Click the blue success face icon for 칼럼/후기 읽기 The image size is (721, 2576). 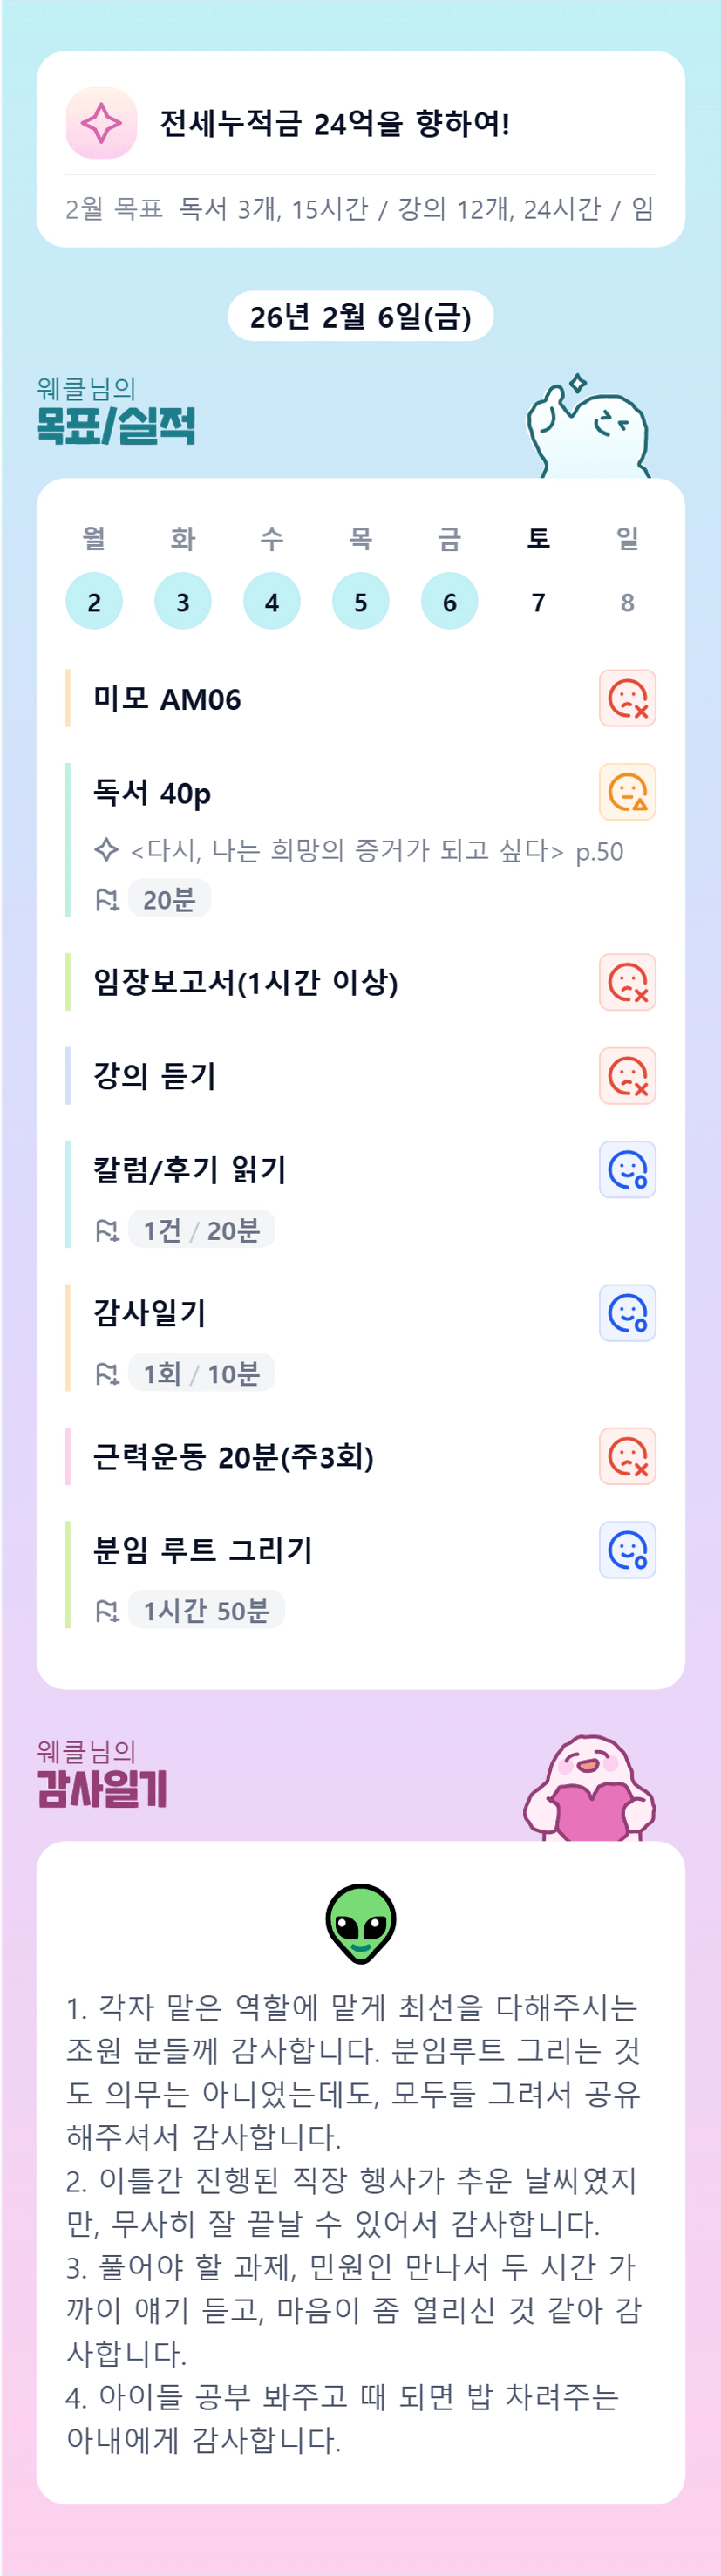click(x=627, y=1170)
